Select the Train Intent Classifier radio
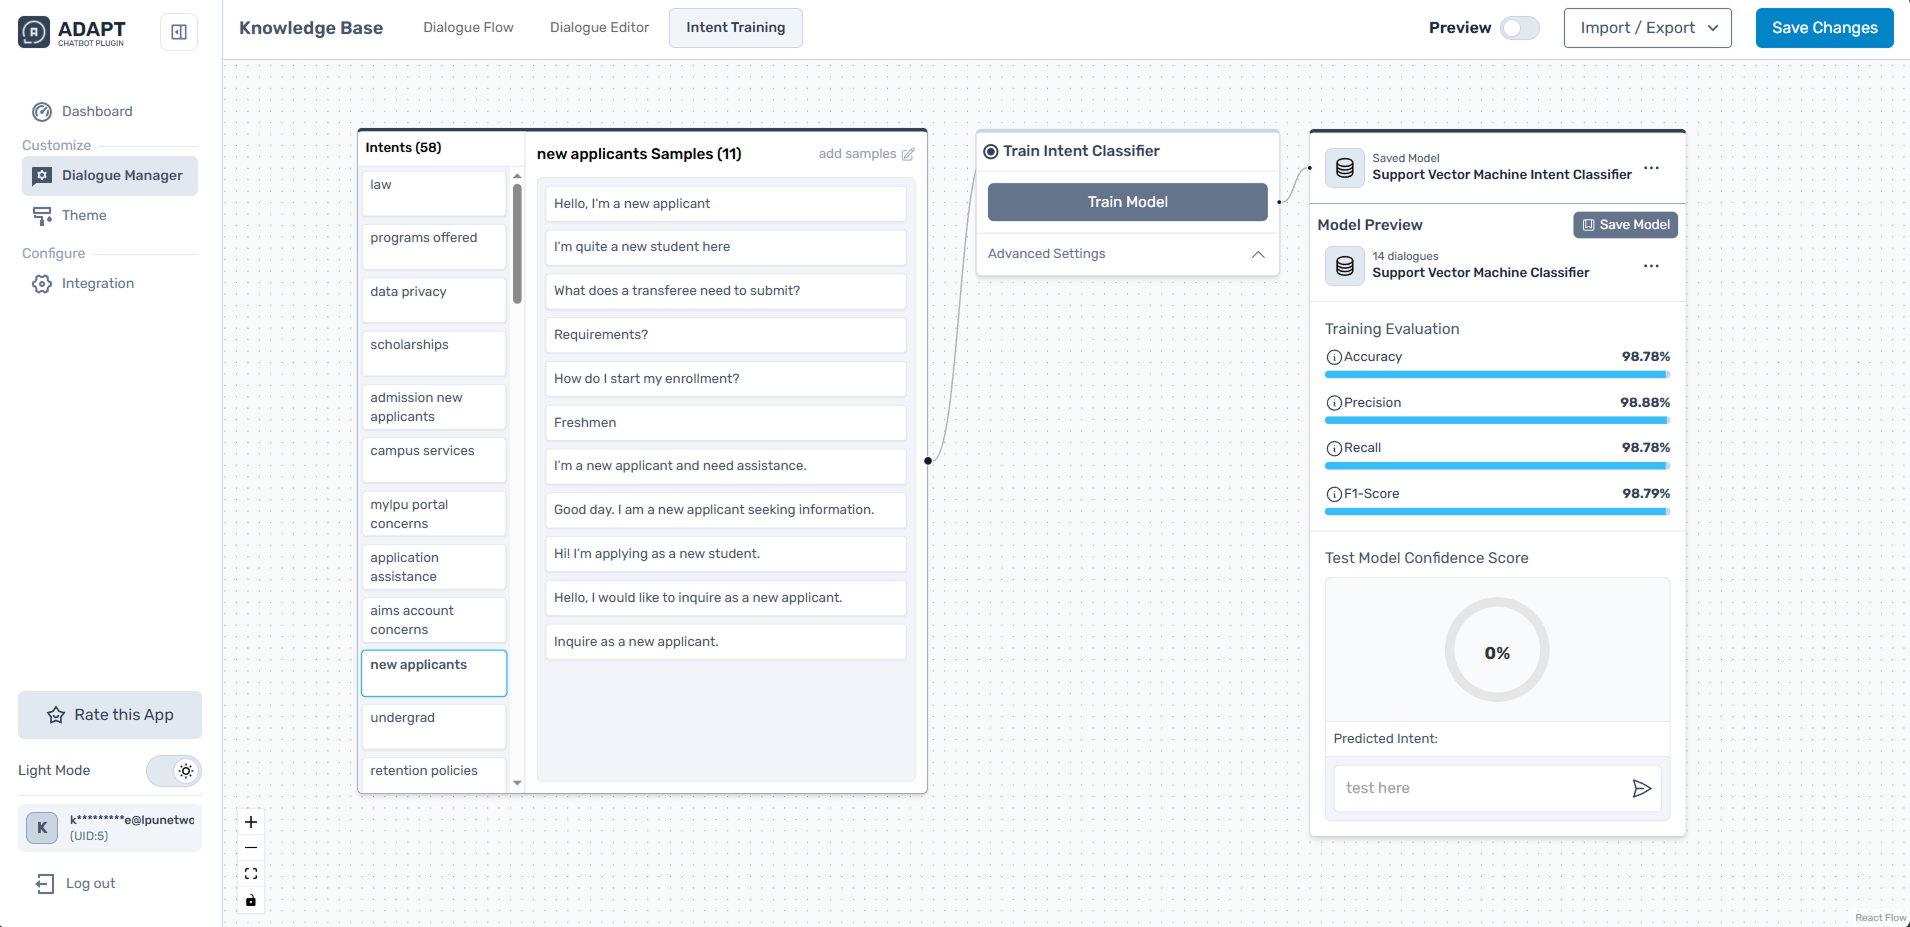This screenshot has width=1910, height=927. pyautogui.click(x=991, y=152)
